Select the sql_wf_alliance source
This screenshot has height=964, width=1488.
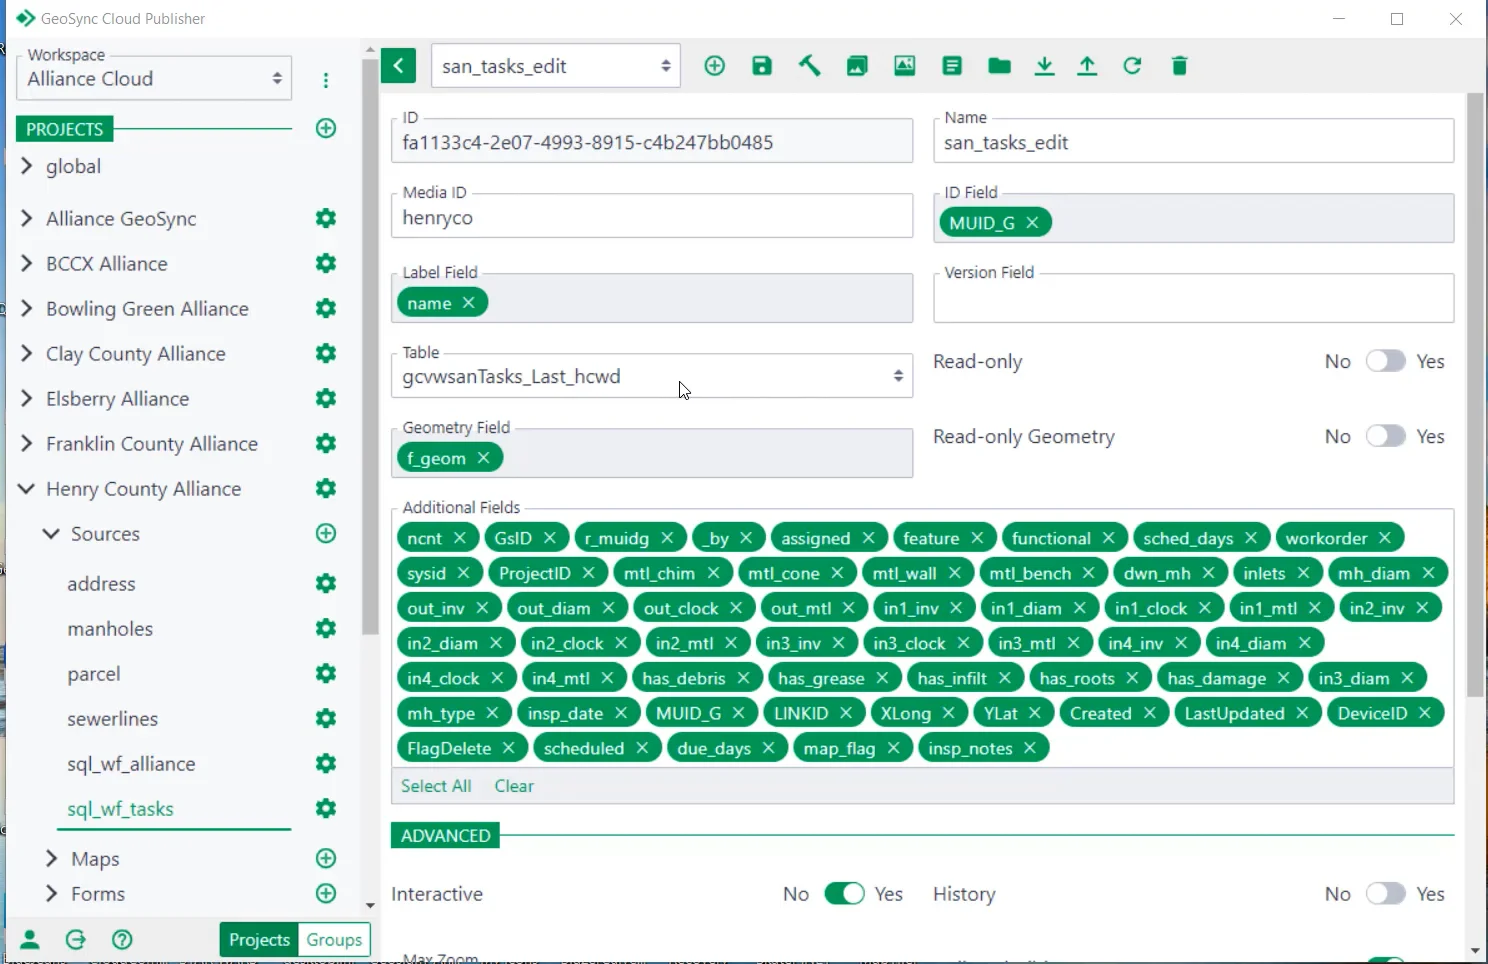click(131, 763)
